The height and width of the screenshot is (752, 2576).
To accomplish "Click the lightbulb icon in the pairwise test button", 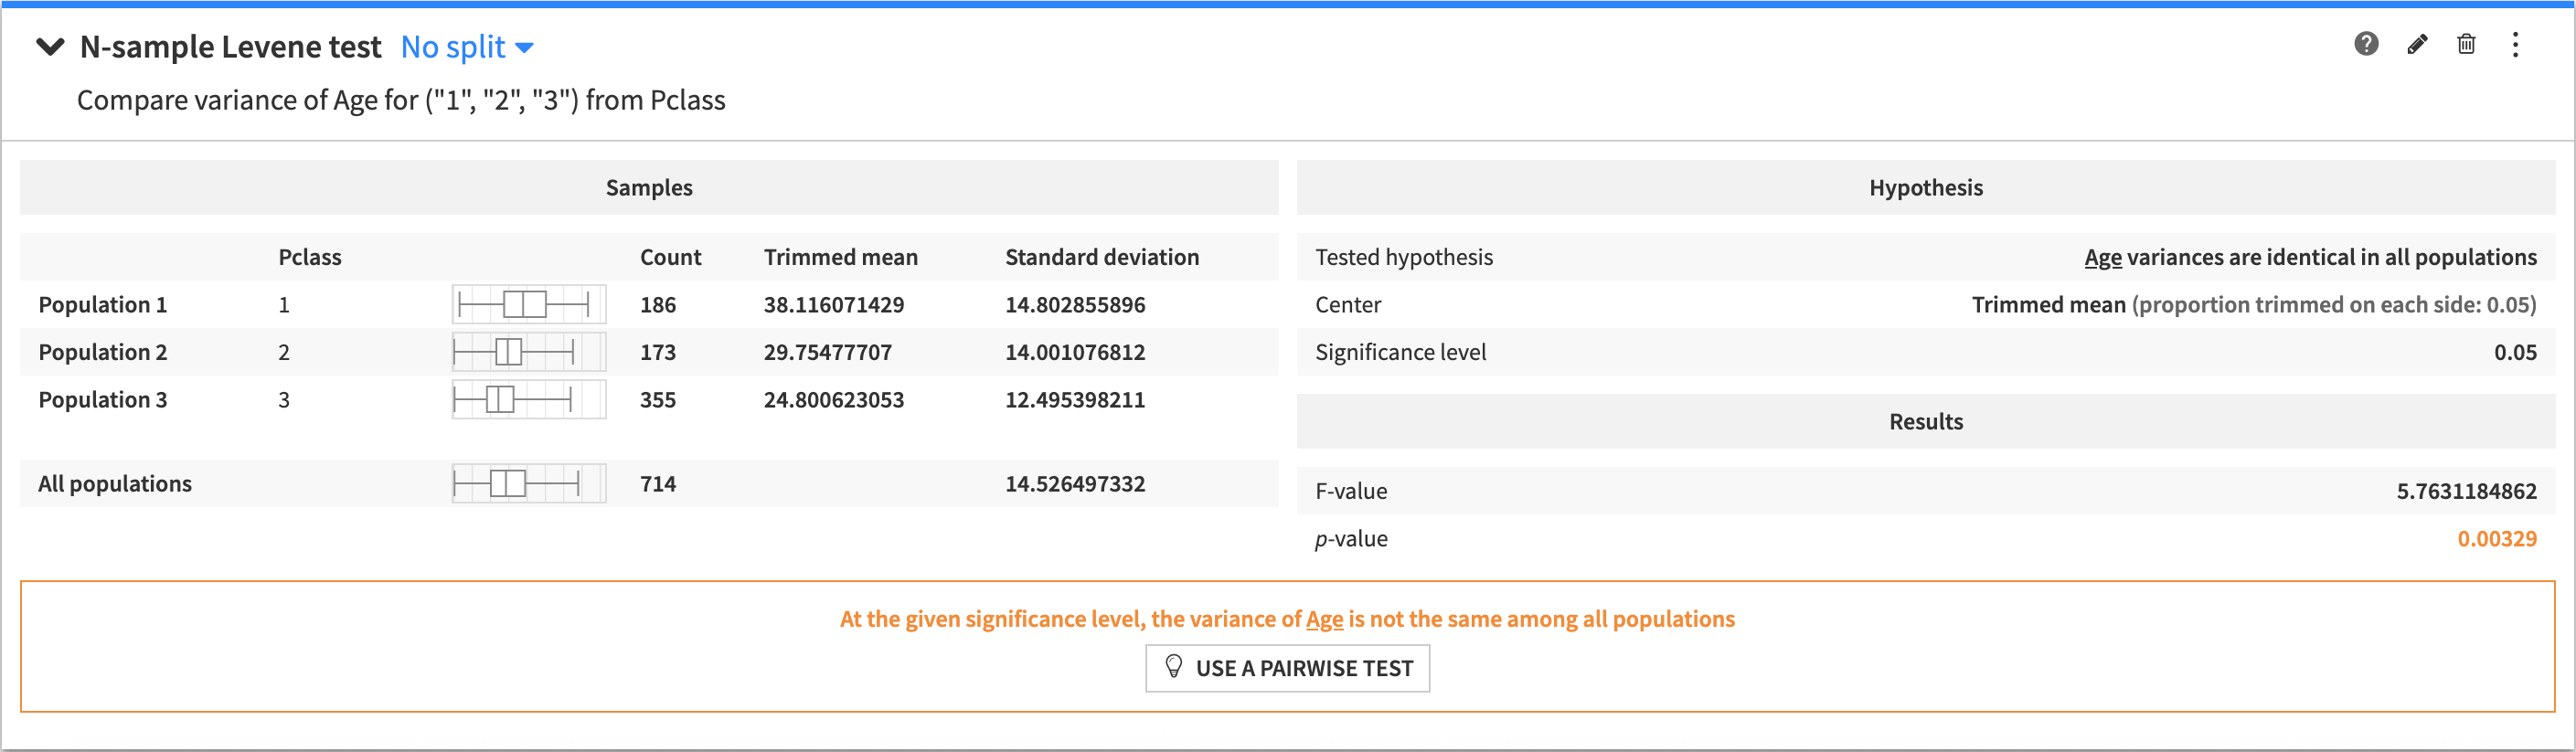I will (x=1173, y=668).
